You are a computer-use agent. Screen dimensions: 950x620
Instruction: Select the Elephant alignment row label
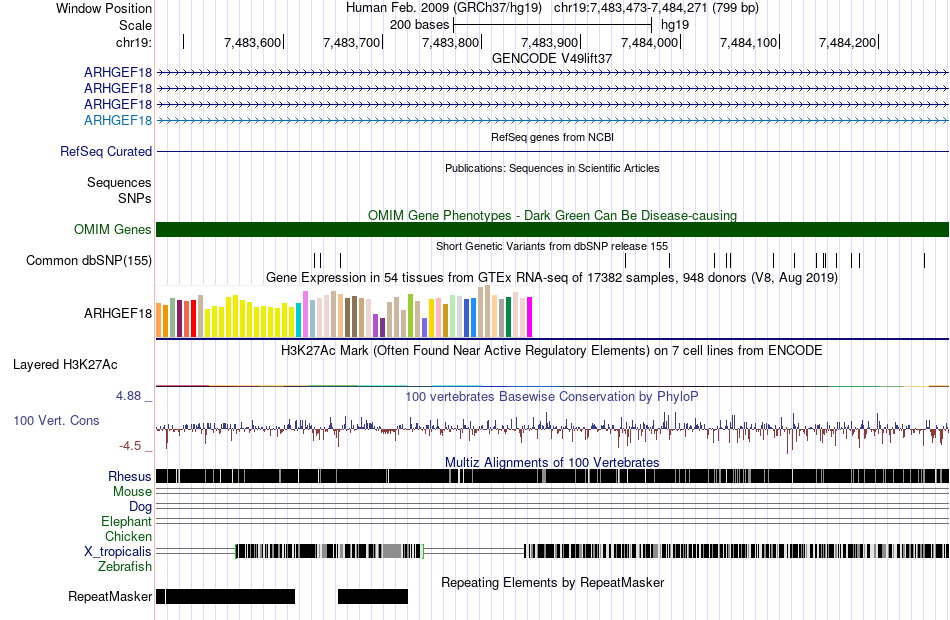(x=126, y=522)
